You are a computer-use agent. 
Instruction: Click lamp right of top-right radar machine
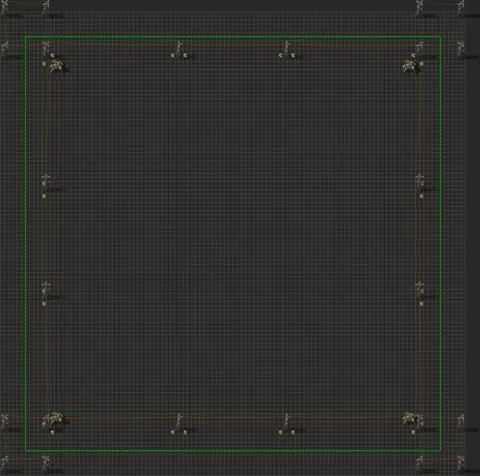tap(422, 64)
